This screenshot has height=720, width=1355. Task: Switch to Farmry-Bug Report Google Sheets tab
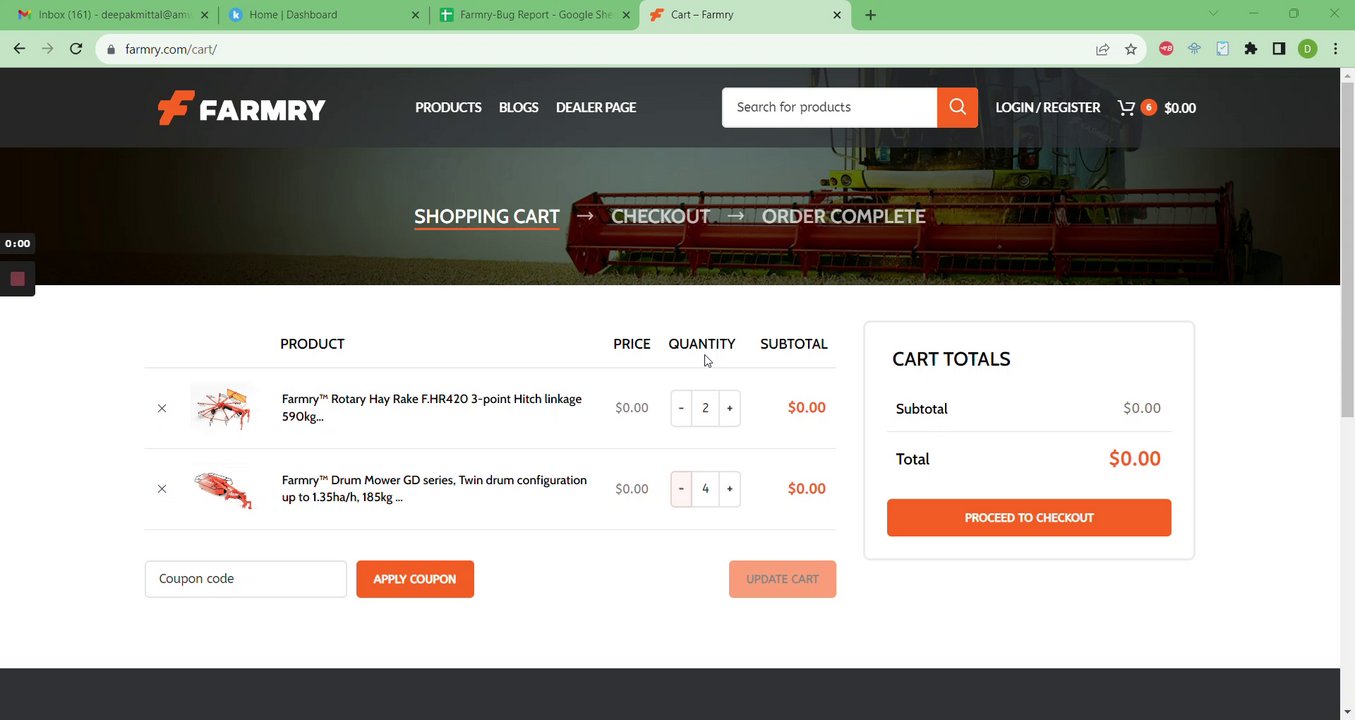[x=534, y=15]
